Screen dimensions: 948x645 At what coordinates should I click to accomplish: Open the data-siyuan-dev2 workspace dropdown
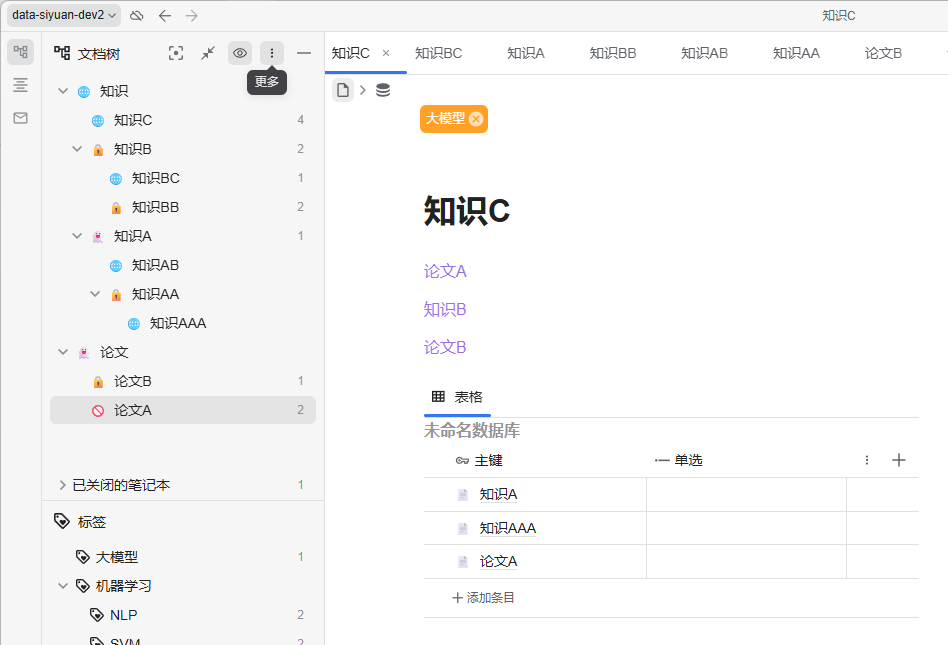click(x=64, y=15)
